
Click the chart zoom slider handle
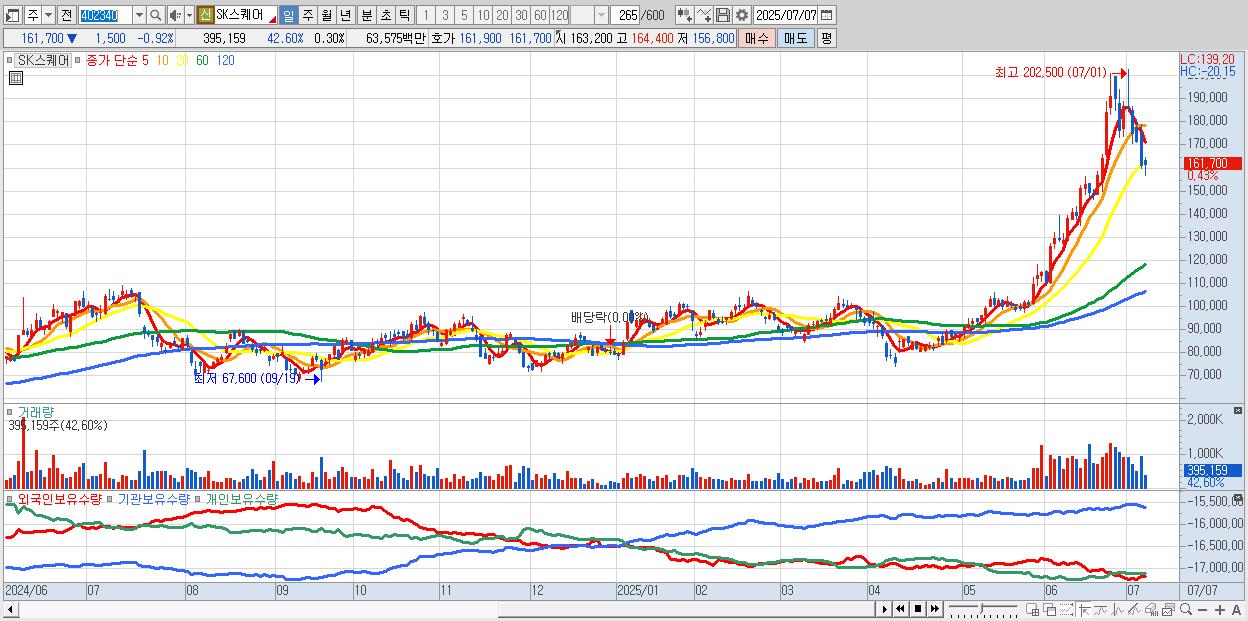click(981, 608)
